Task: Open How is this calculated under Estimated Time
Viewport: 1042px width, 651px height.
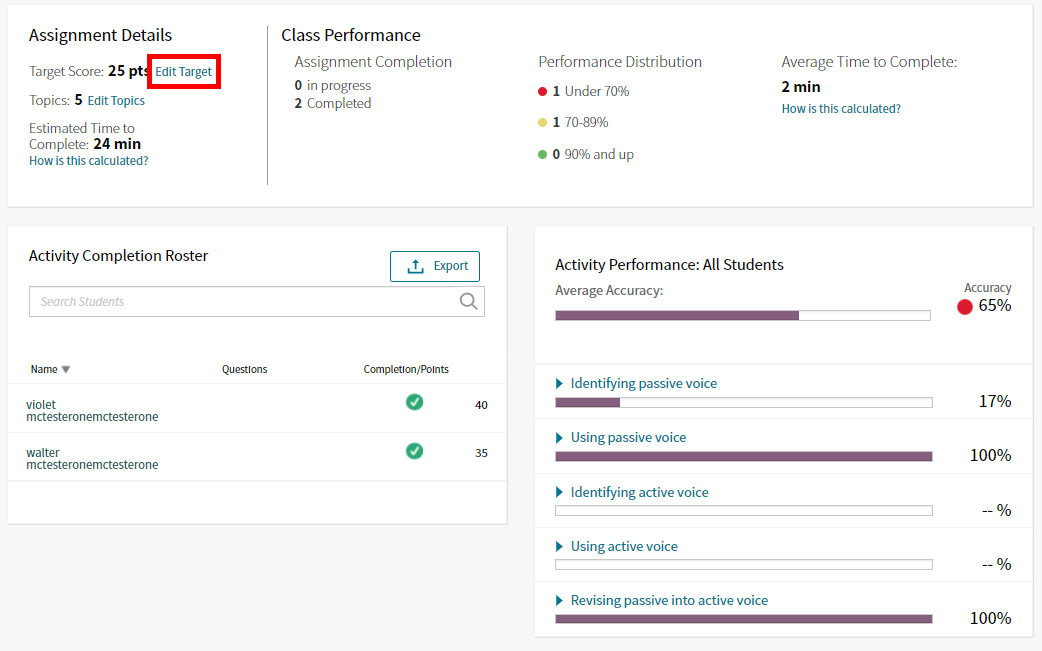Action: (88, 159)
